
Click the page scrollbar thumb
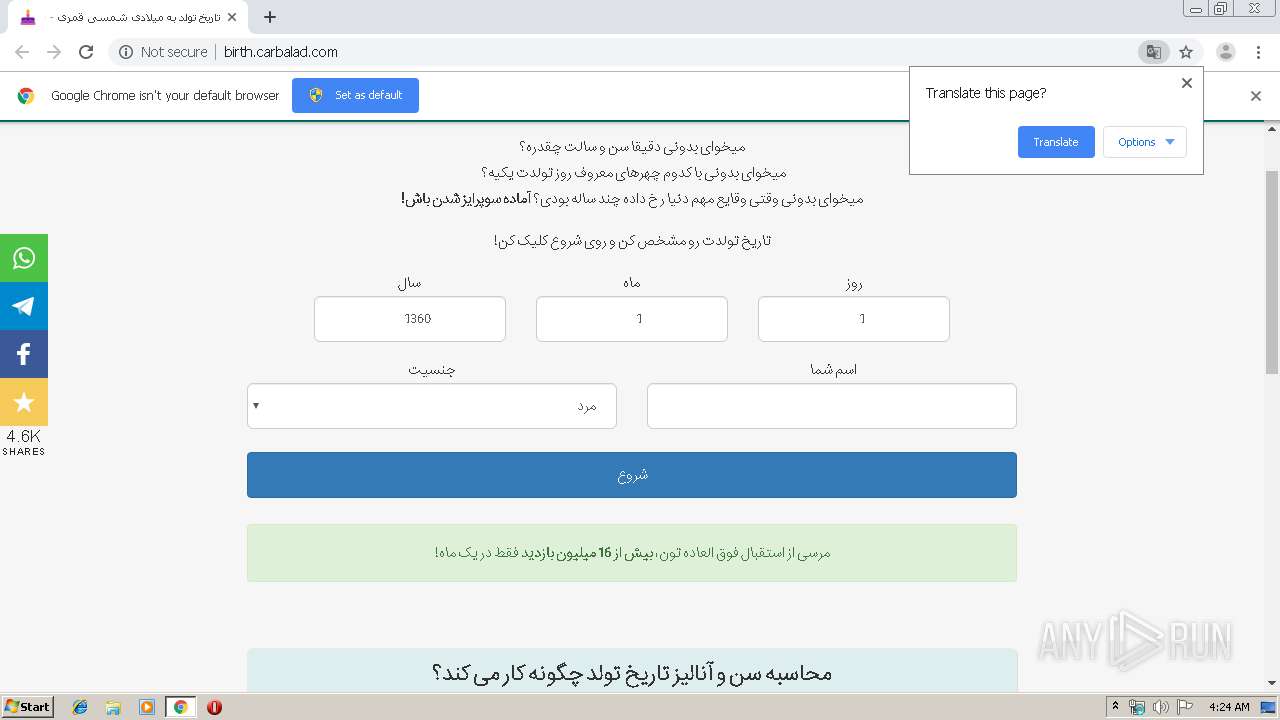pyautogui.click(x=1272, y=272)
